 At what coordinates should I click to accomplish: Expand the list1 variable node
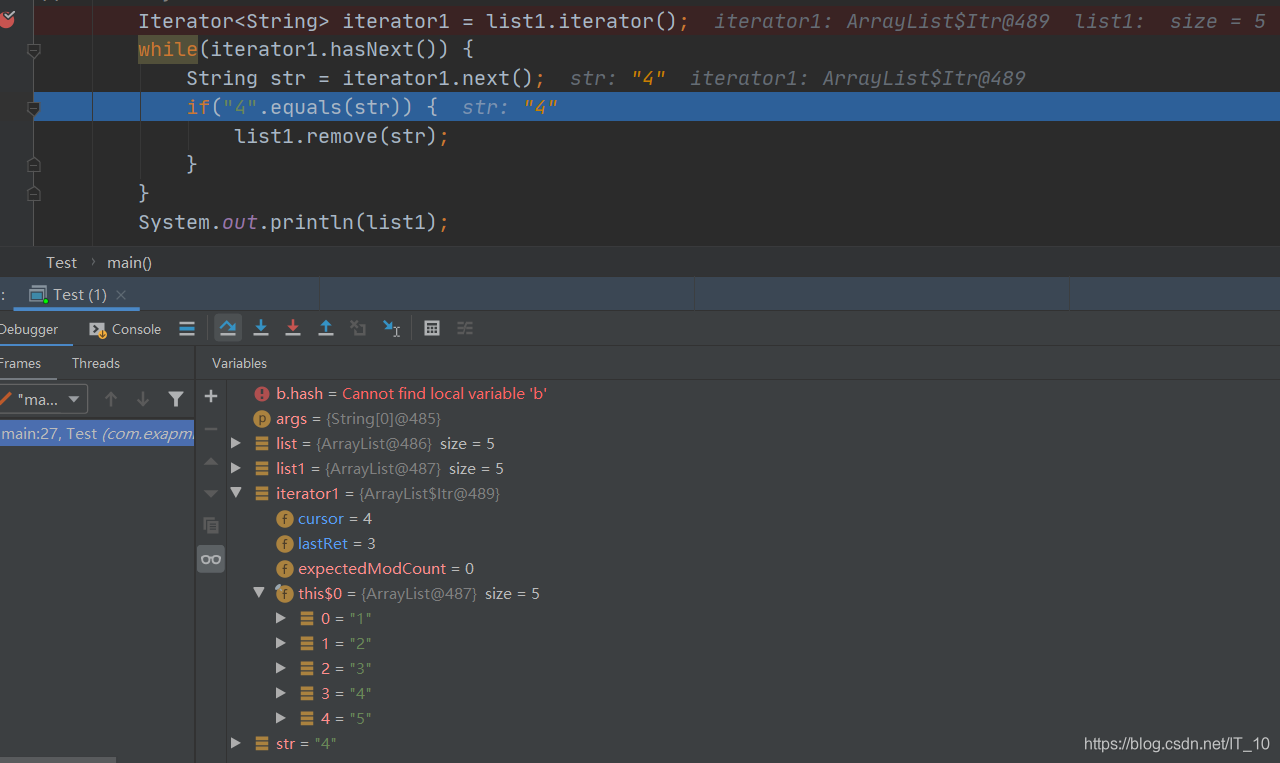pyautogui.click(x=236, y=468)
